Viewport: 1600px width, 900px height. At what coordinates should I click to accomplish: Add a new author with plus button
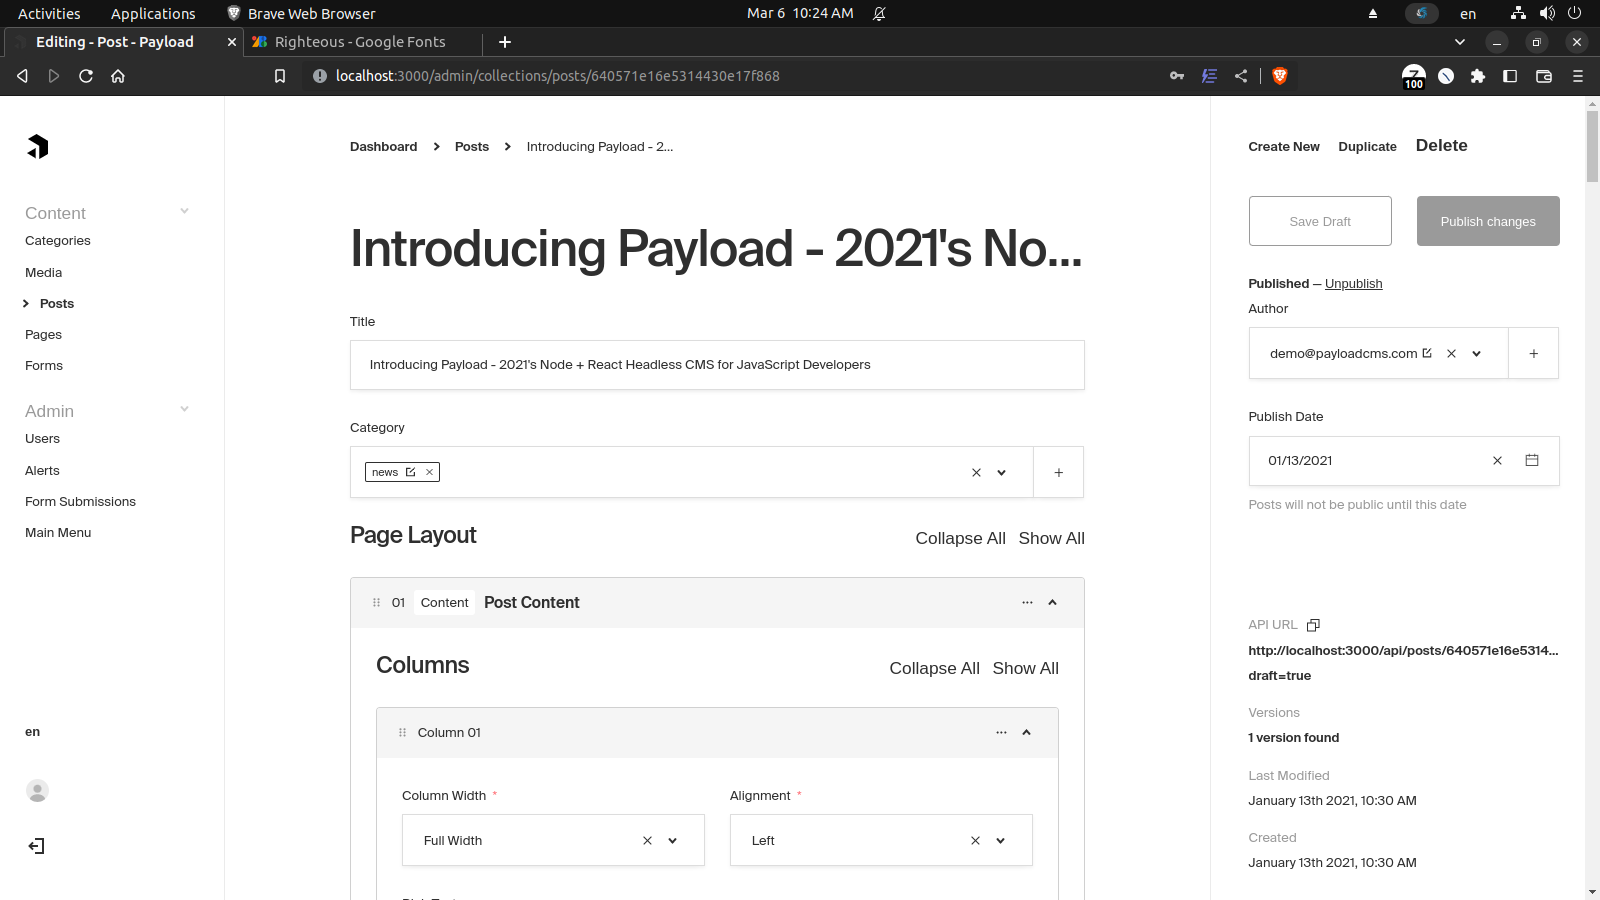pos(1533,353)
